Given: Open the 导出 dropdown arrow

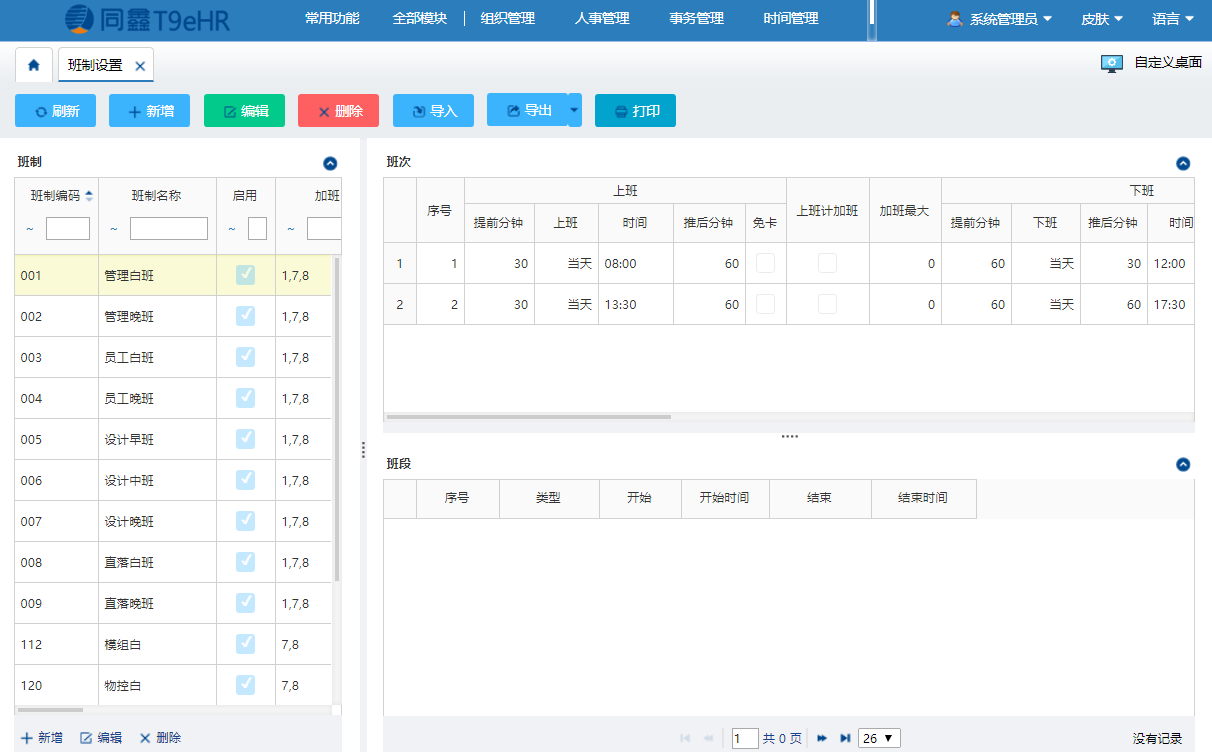Looking at the screenshot, I should [574, 110].
